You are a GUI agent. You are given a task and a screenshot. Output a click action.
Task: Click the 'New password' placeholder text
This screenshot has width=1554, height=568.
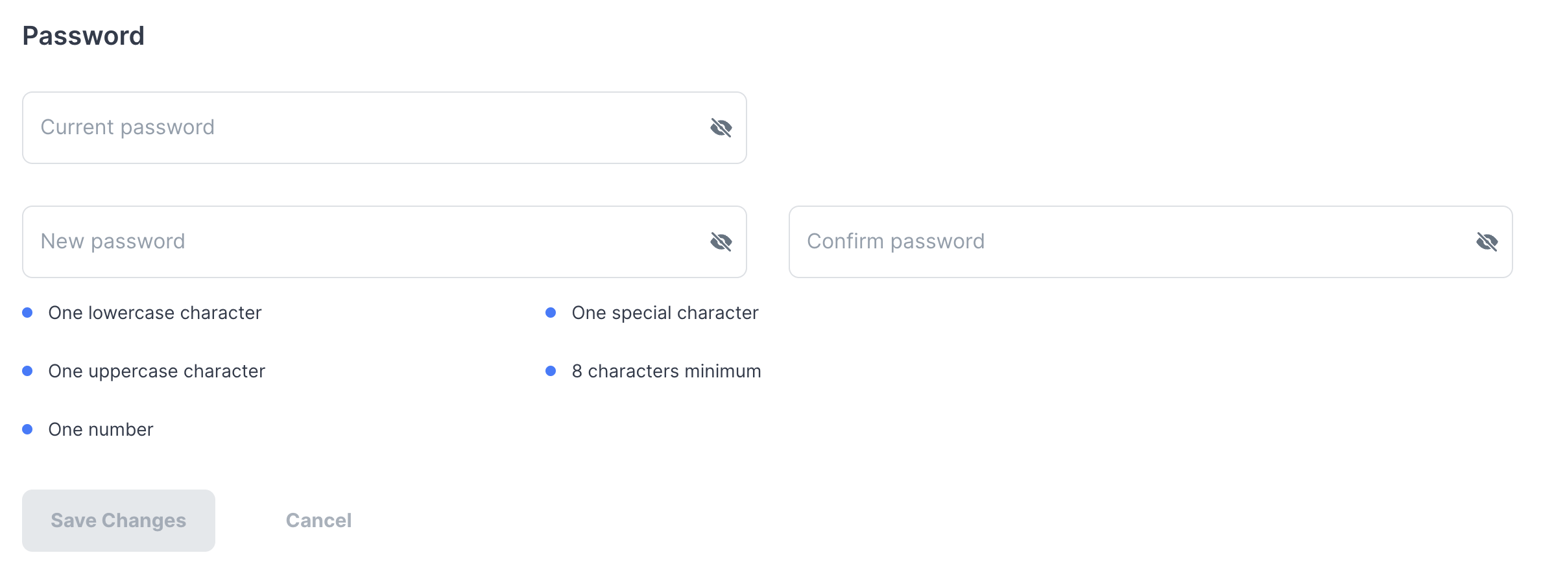click(113, 242)
